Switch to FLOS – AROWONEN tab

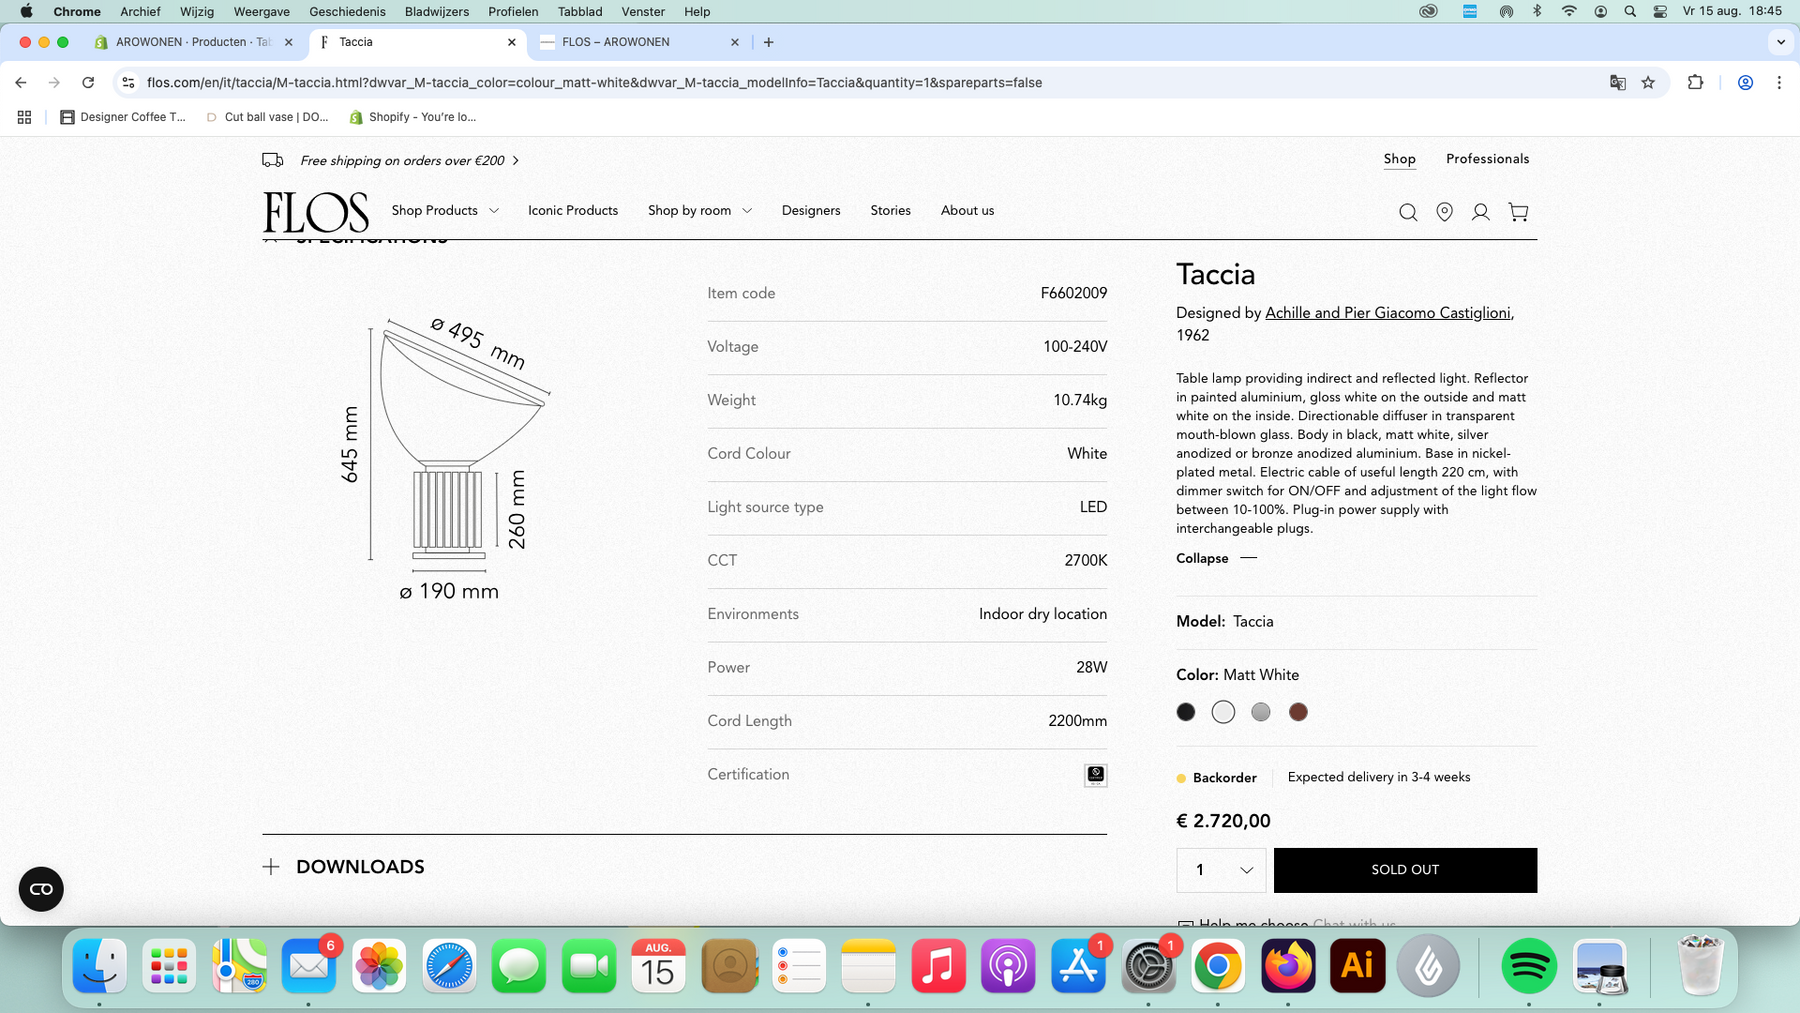click(640, 42)
